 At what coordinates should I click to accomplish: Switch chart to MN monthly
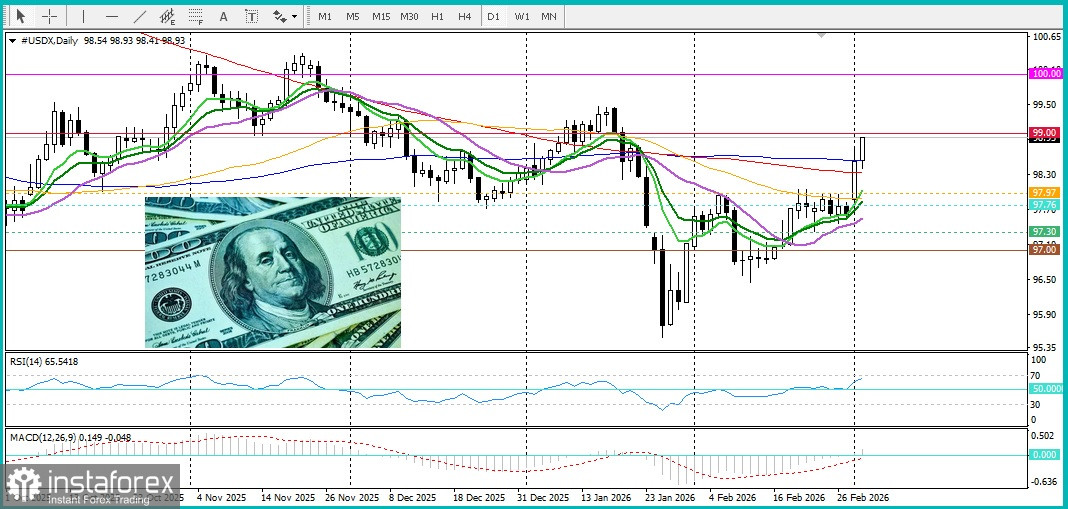[549, 17]
